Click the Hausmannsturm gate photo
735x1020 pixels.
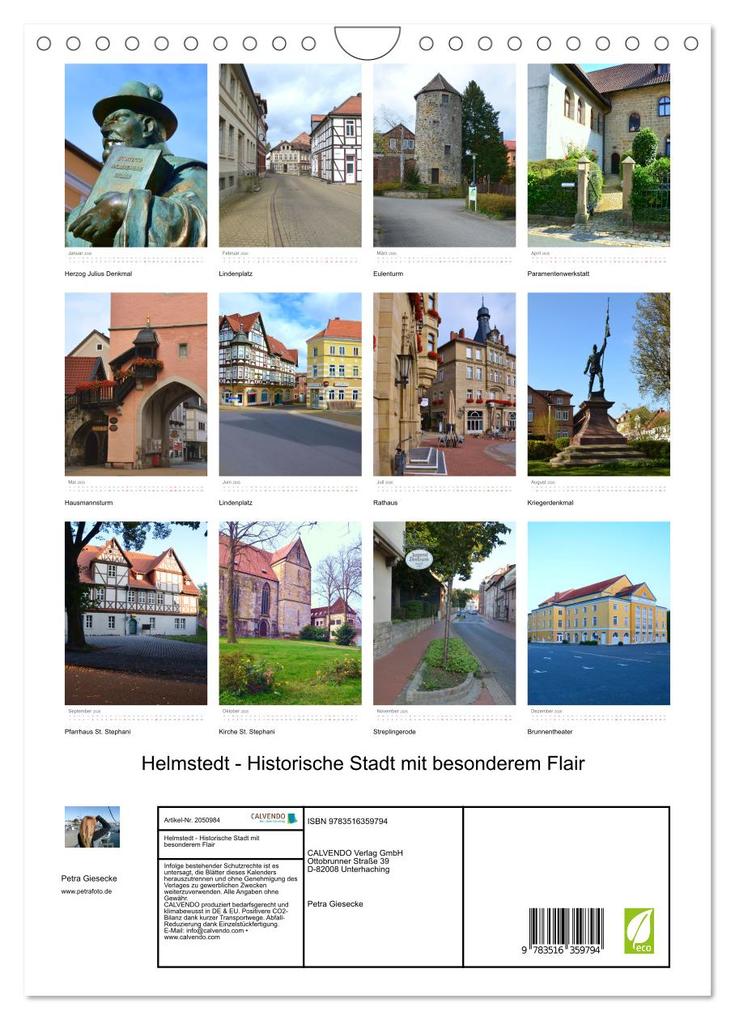(x=136, y=384)
